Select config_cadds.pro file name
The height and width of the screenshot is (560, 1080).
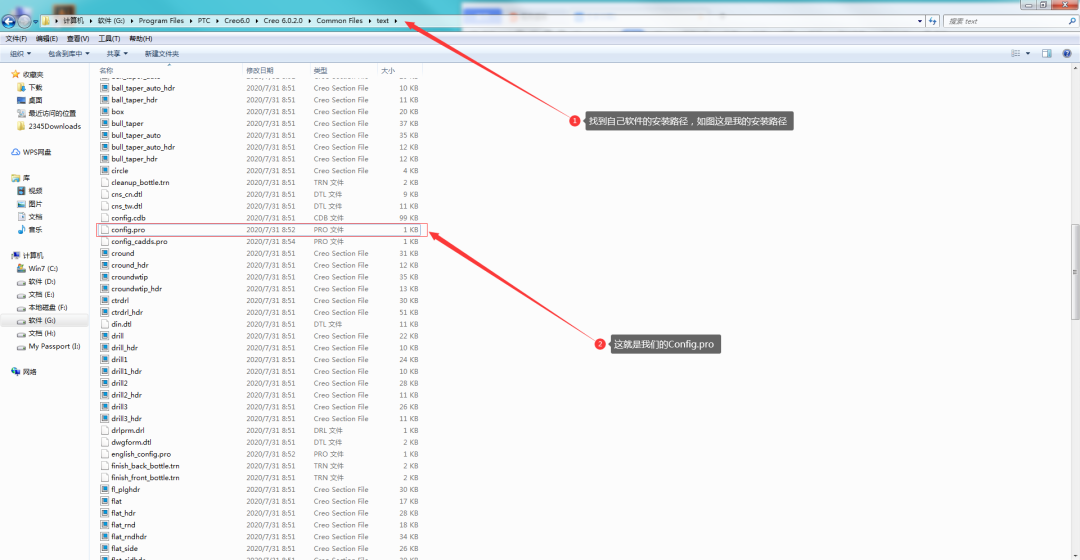139,242
